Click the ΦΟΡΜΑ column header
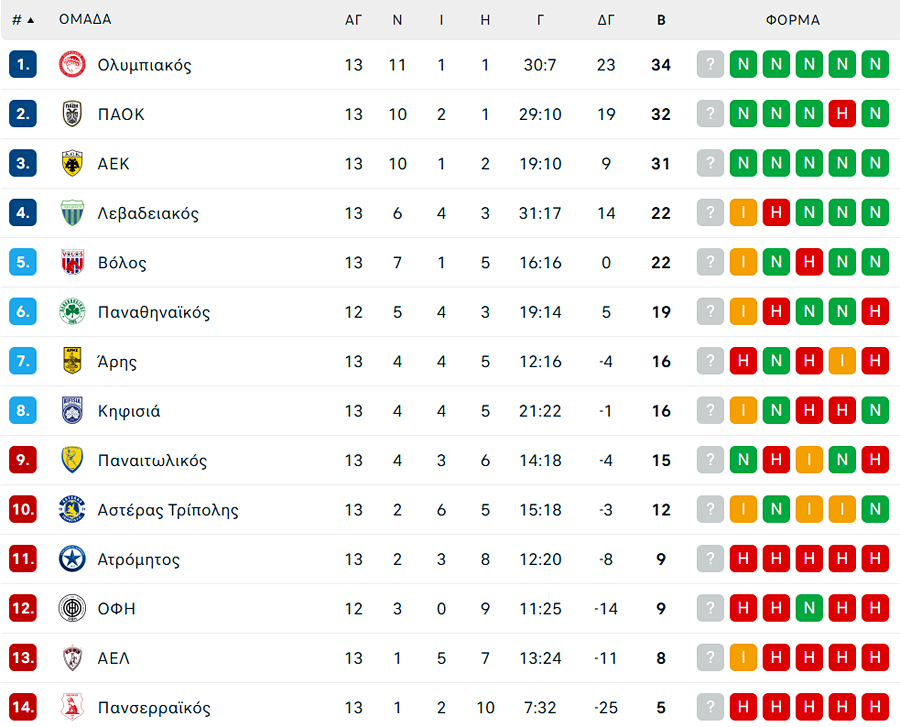The image size is (900, 727). pyautogui.click(x=793, y=20)
